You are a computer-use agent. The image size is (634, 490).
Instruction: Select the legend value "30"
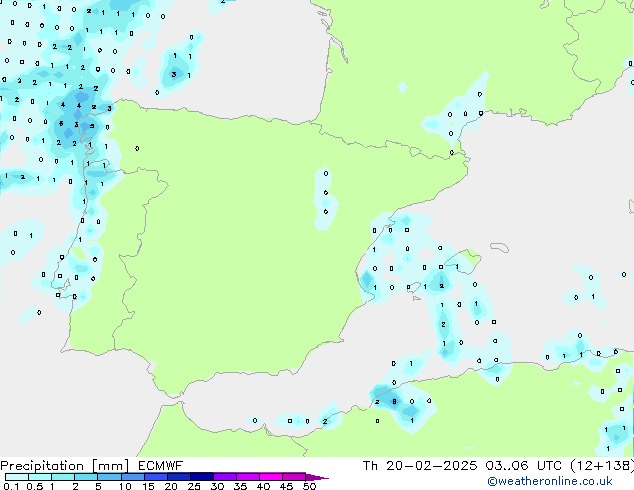coord(217,486)
